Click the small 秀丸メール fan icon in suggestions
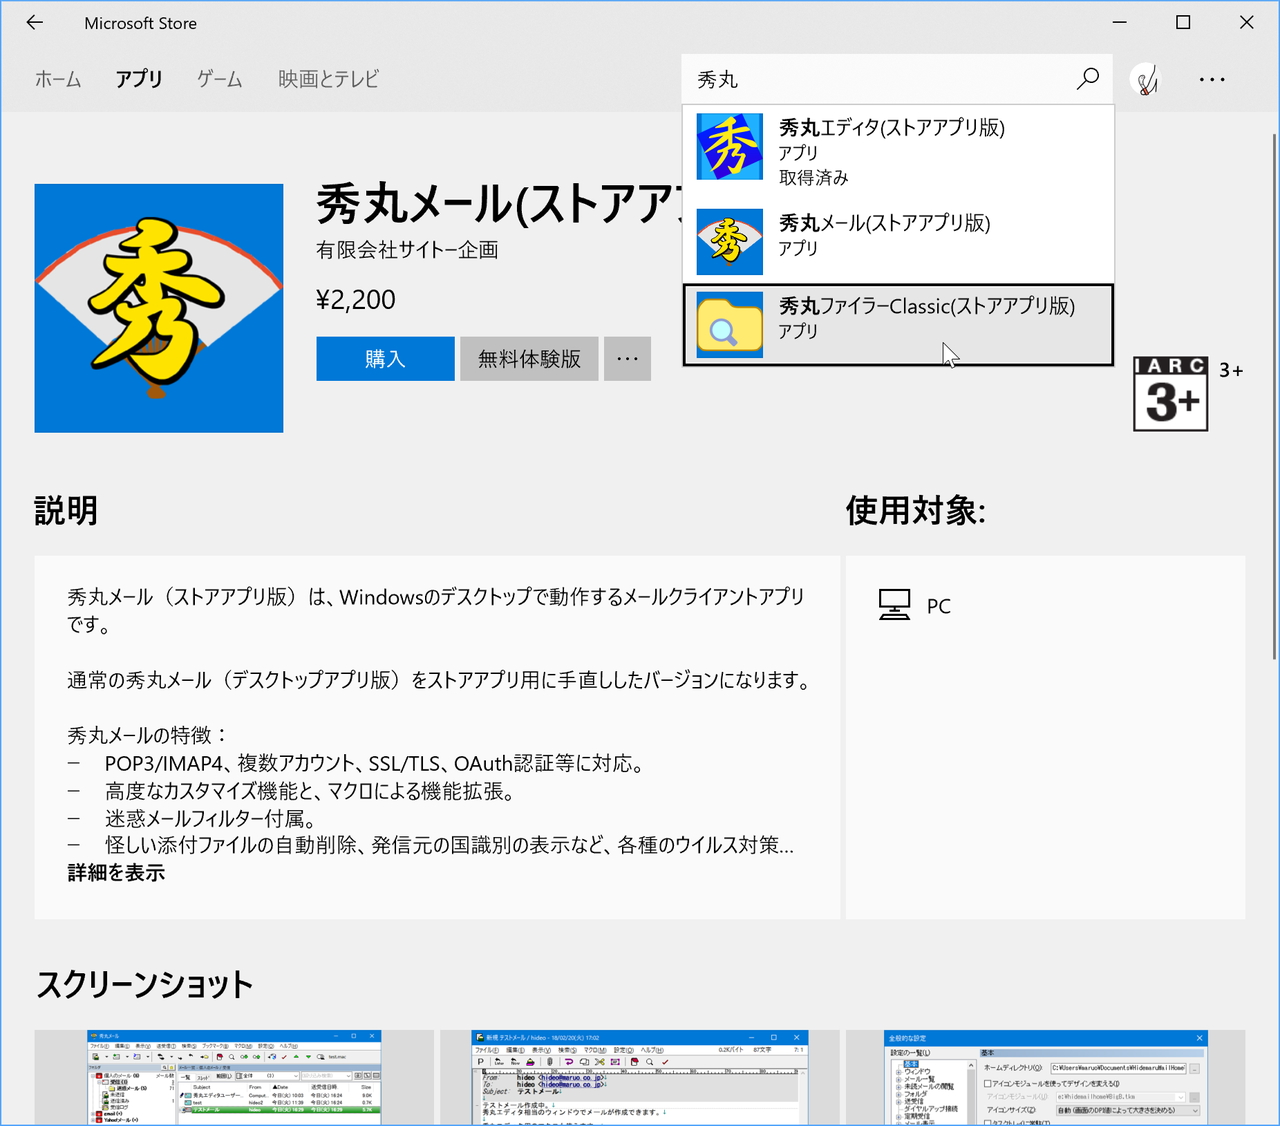The height and width of the screenshot is (1126, 1280). pyautogui.click(x=729, y=241)
